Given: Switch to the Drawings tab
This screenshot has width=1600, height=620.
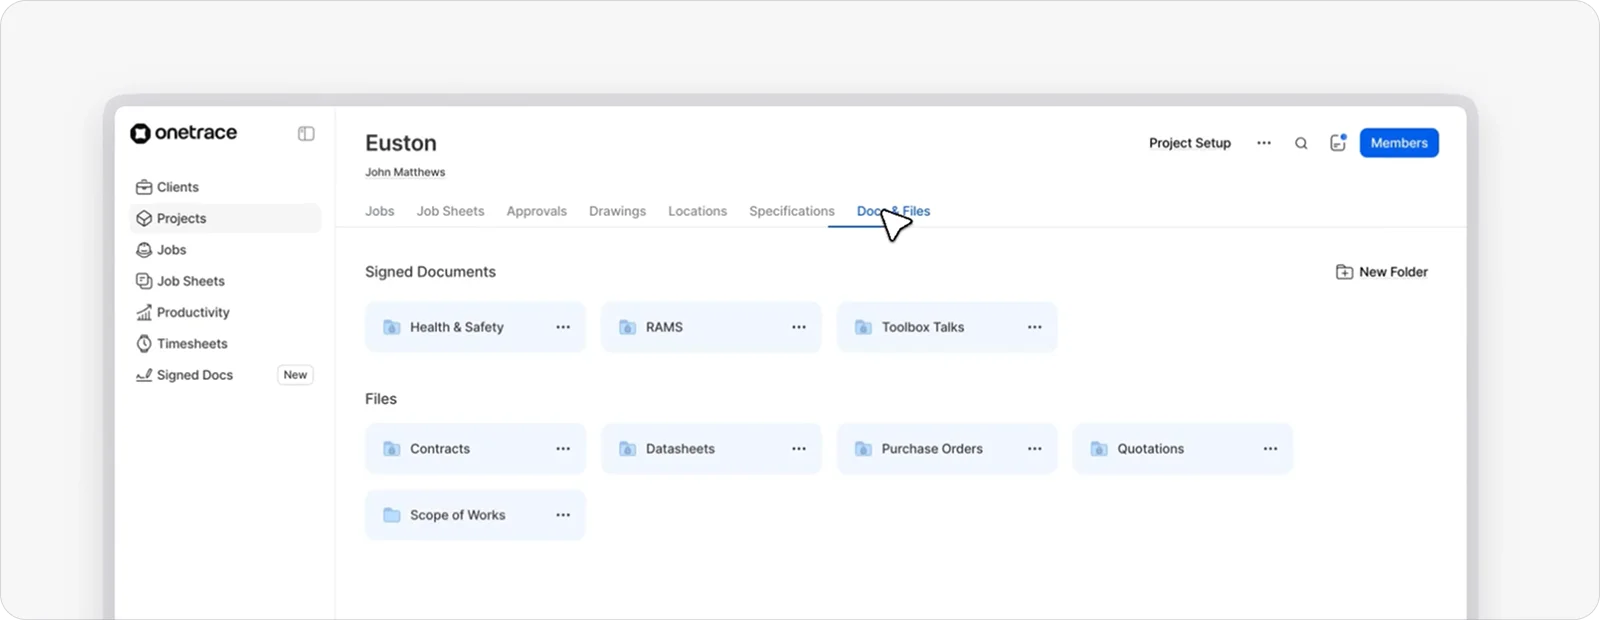Looking at the screenshot, I should click(617, 211).
